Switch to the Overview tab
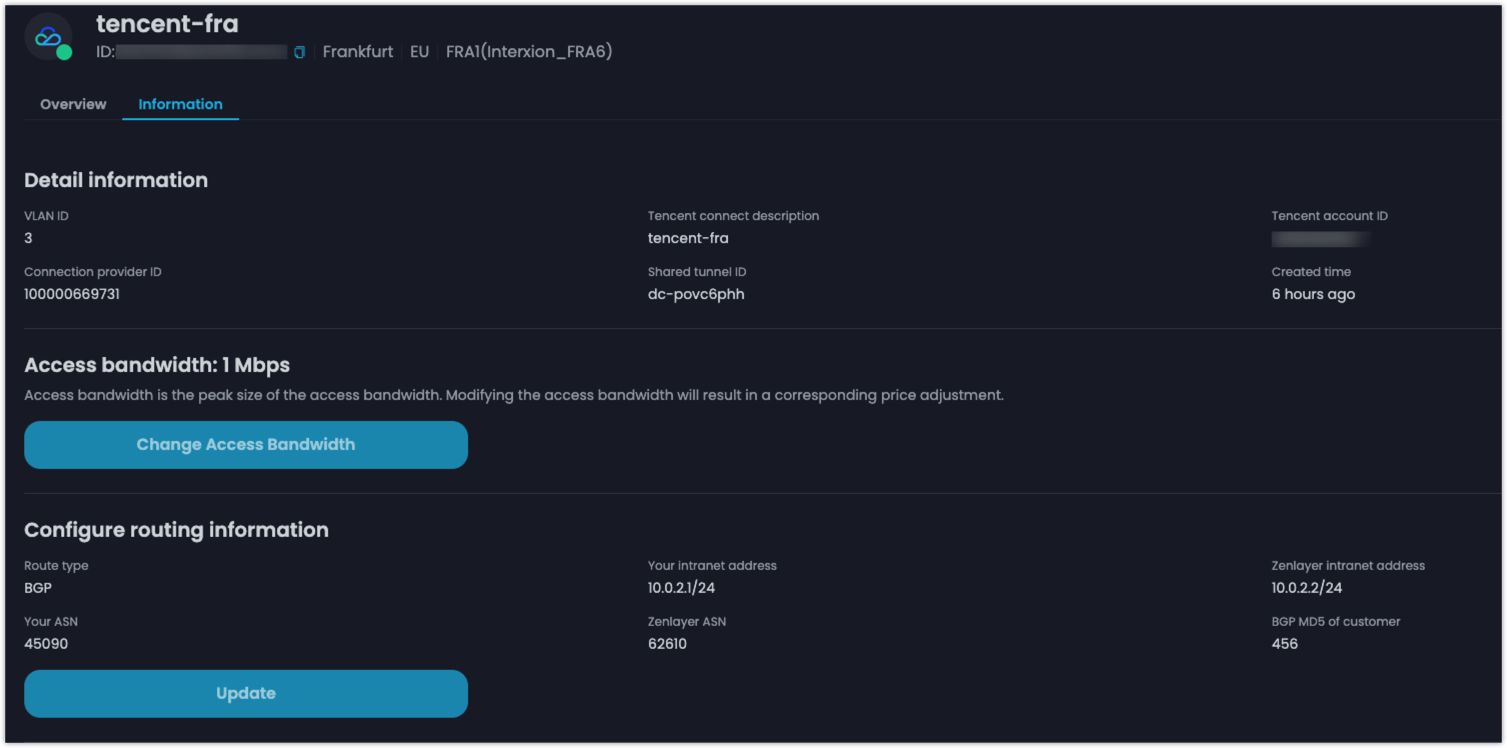The width and height of the screenshot is (1507, 748). point(73,104)
